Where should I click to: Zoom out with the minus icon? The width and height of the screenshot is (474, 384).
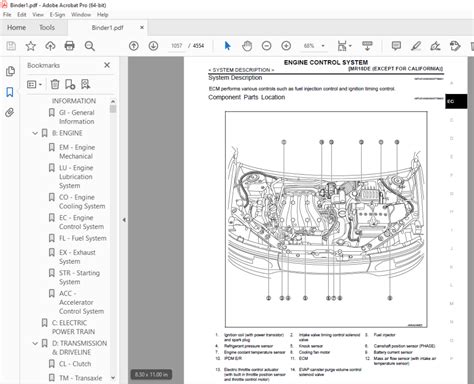coord(266,46)
